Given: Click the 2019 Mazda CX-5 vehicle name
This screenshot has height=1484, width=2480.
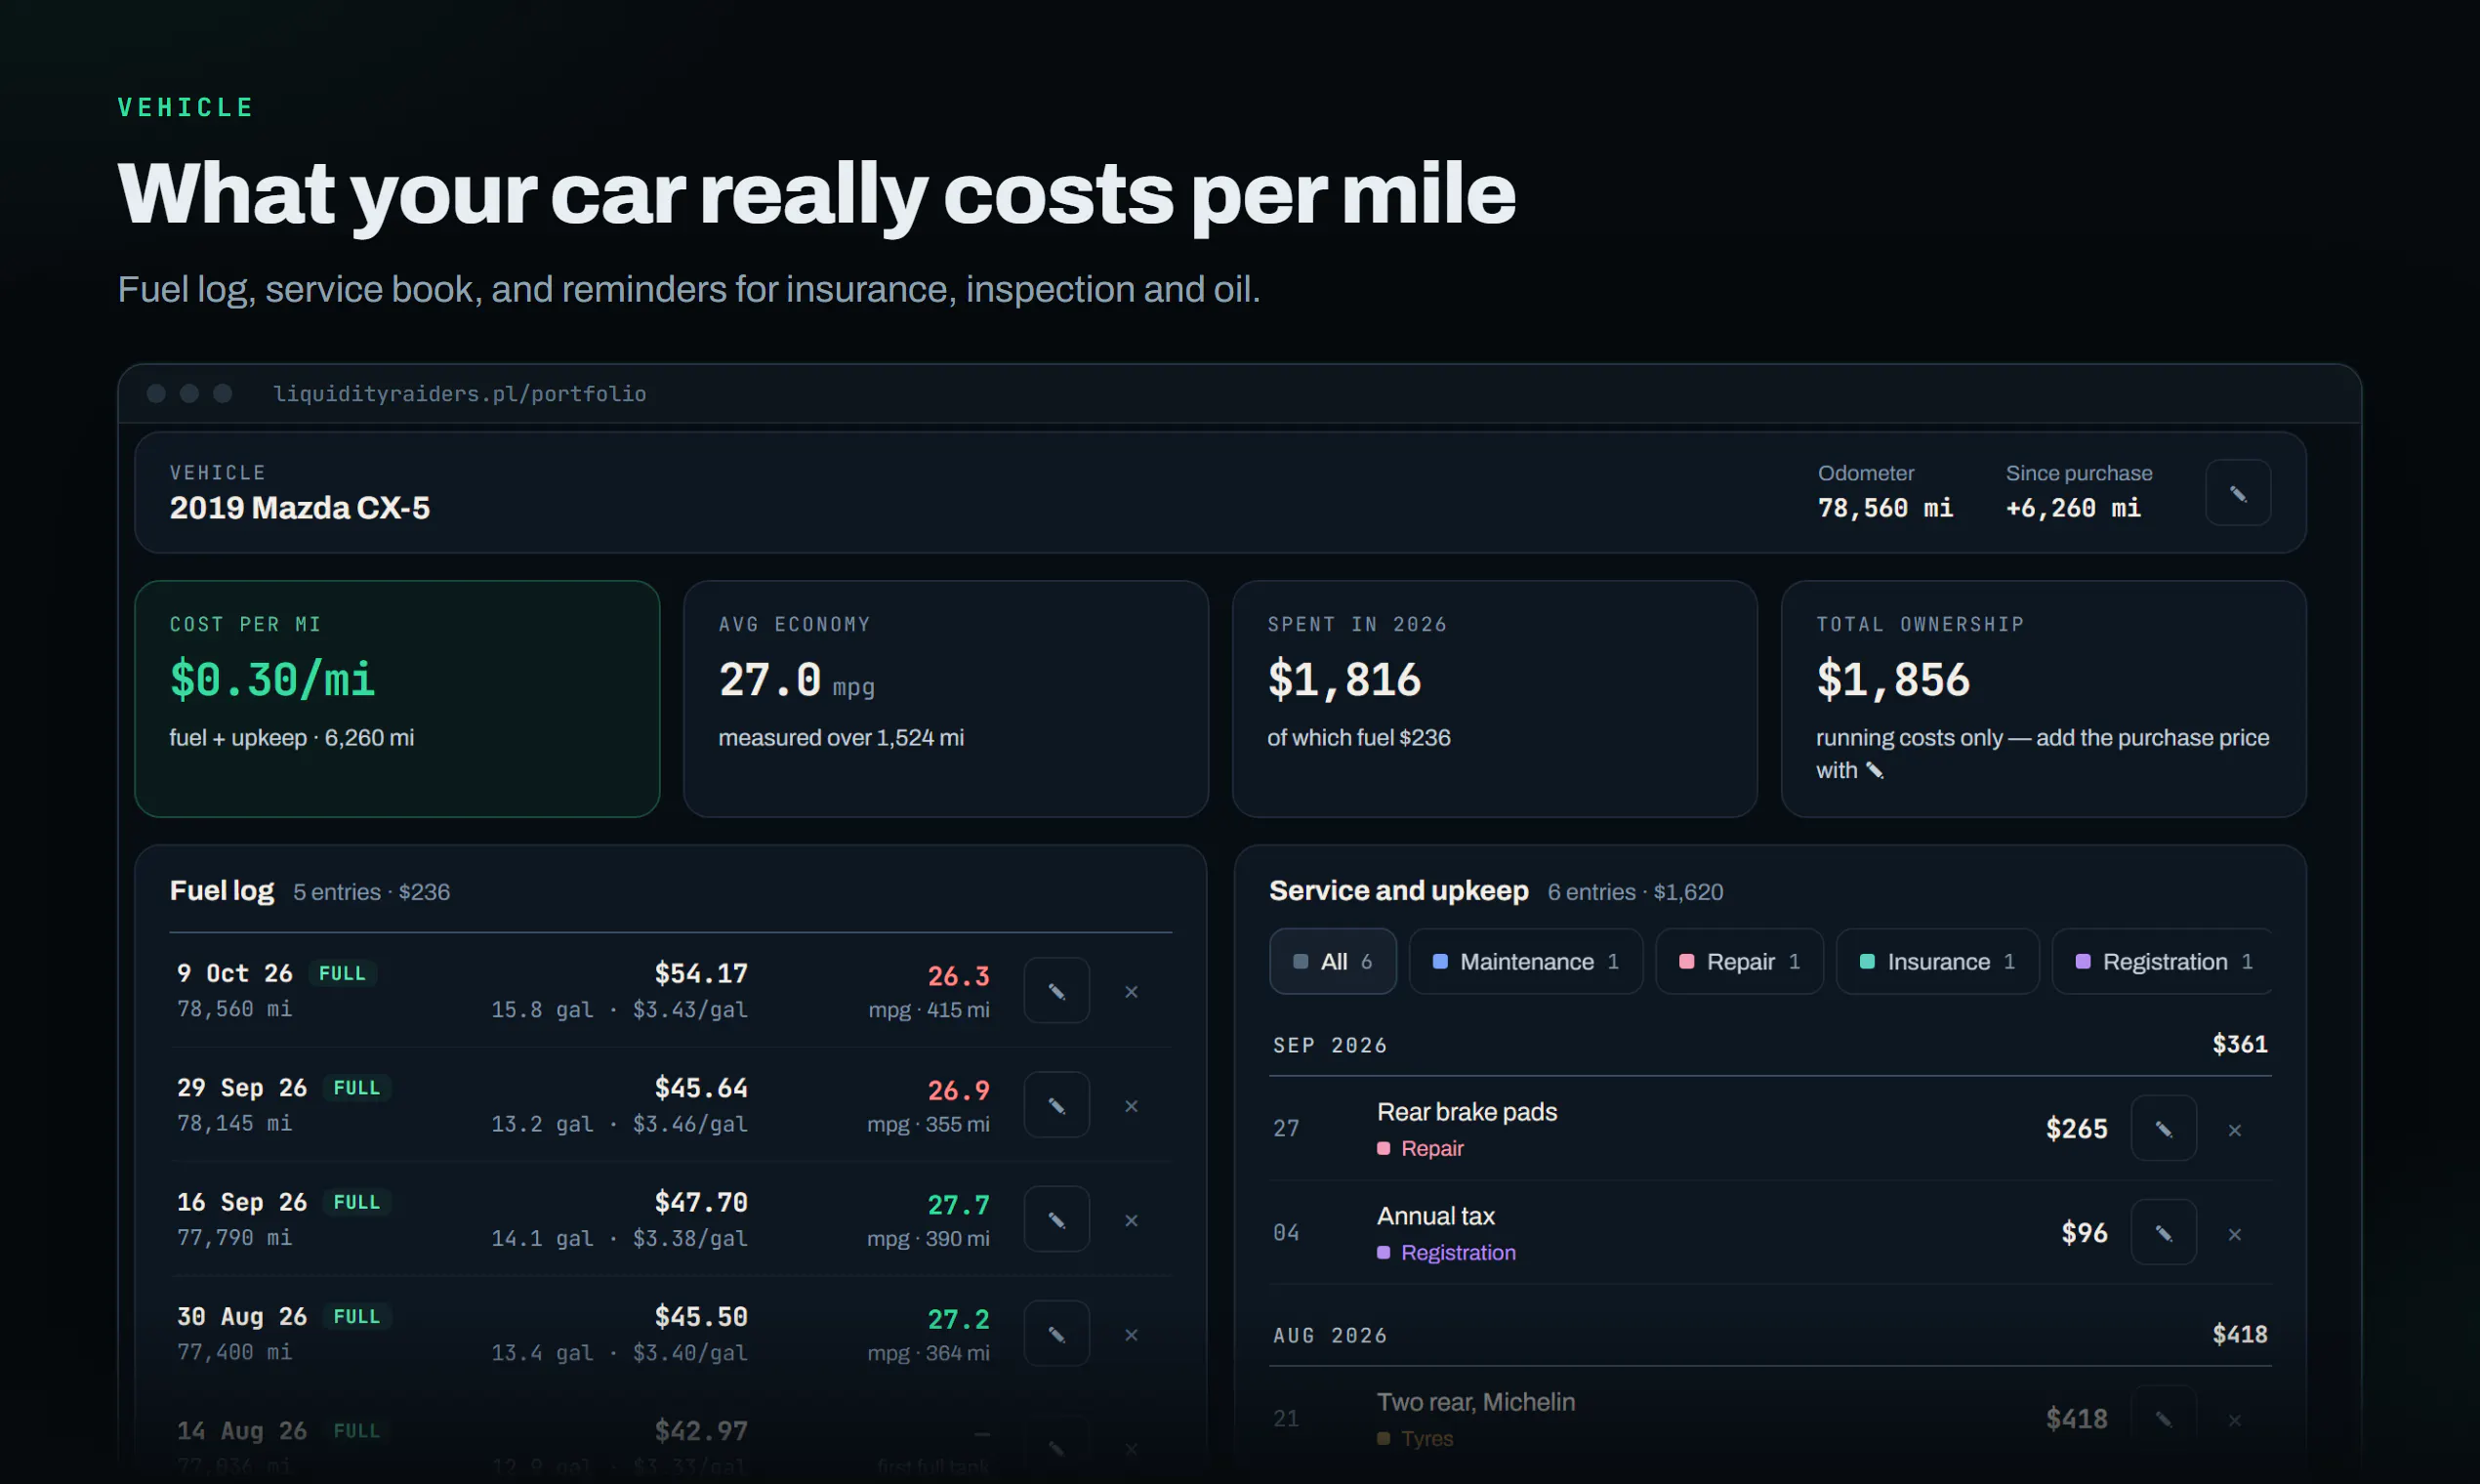Looking at the screenshot, I should 300,508.
